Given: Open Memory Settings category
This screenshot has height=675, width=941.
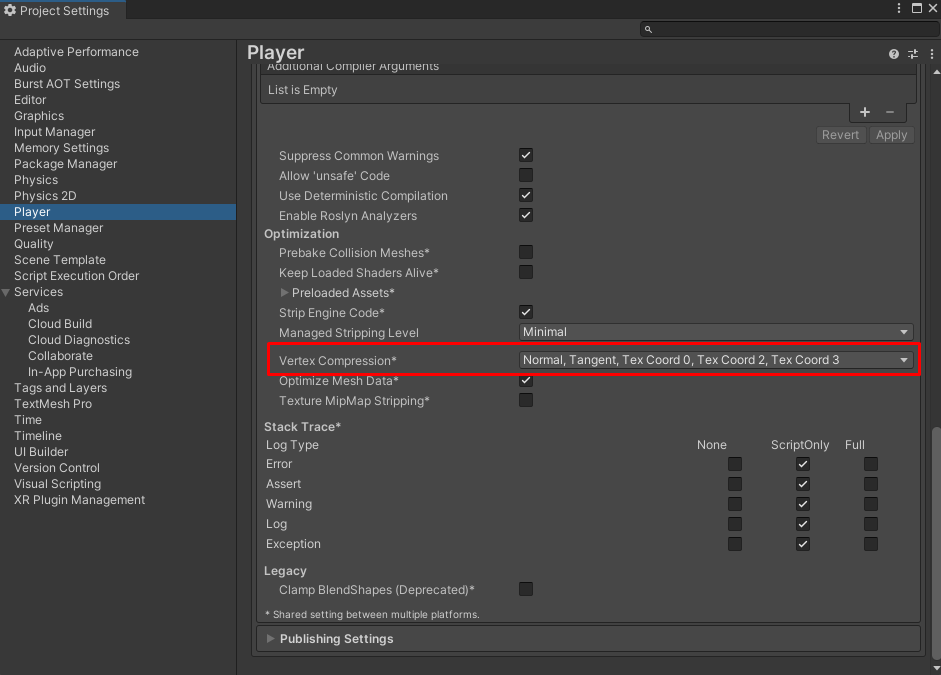Looking at the screenshot, I should tap(61, 148).
